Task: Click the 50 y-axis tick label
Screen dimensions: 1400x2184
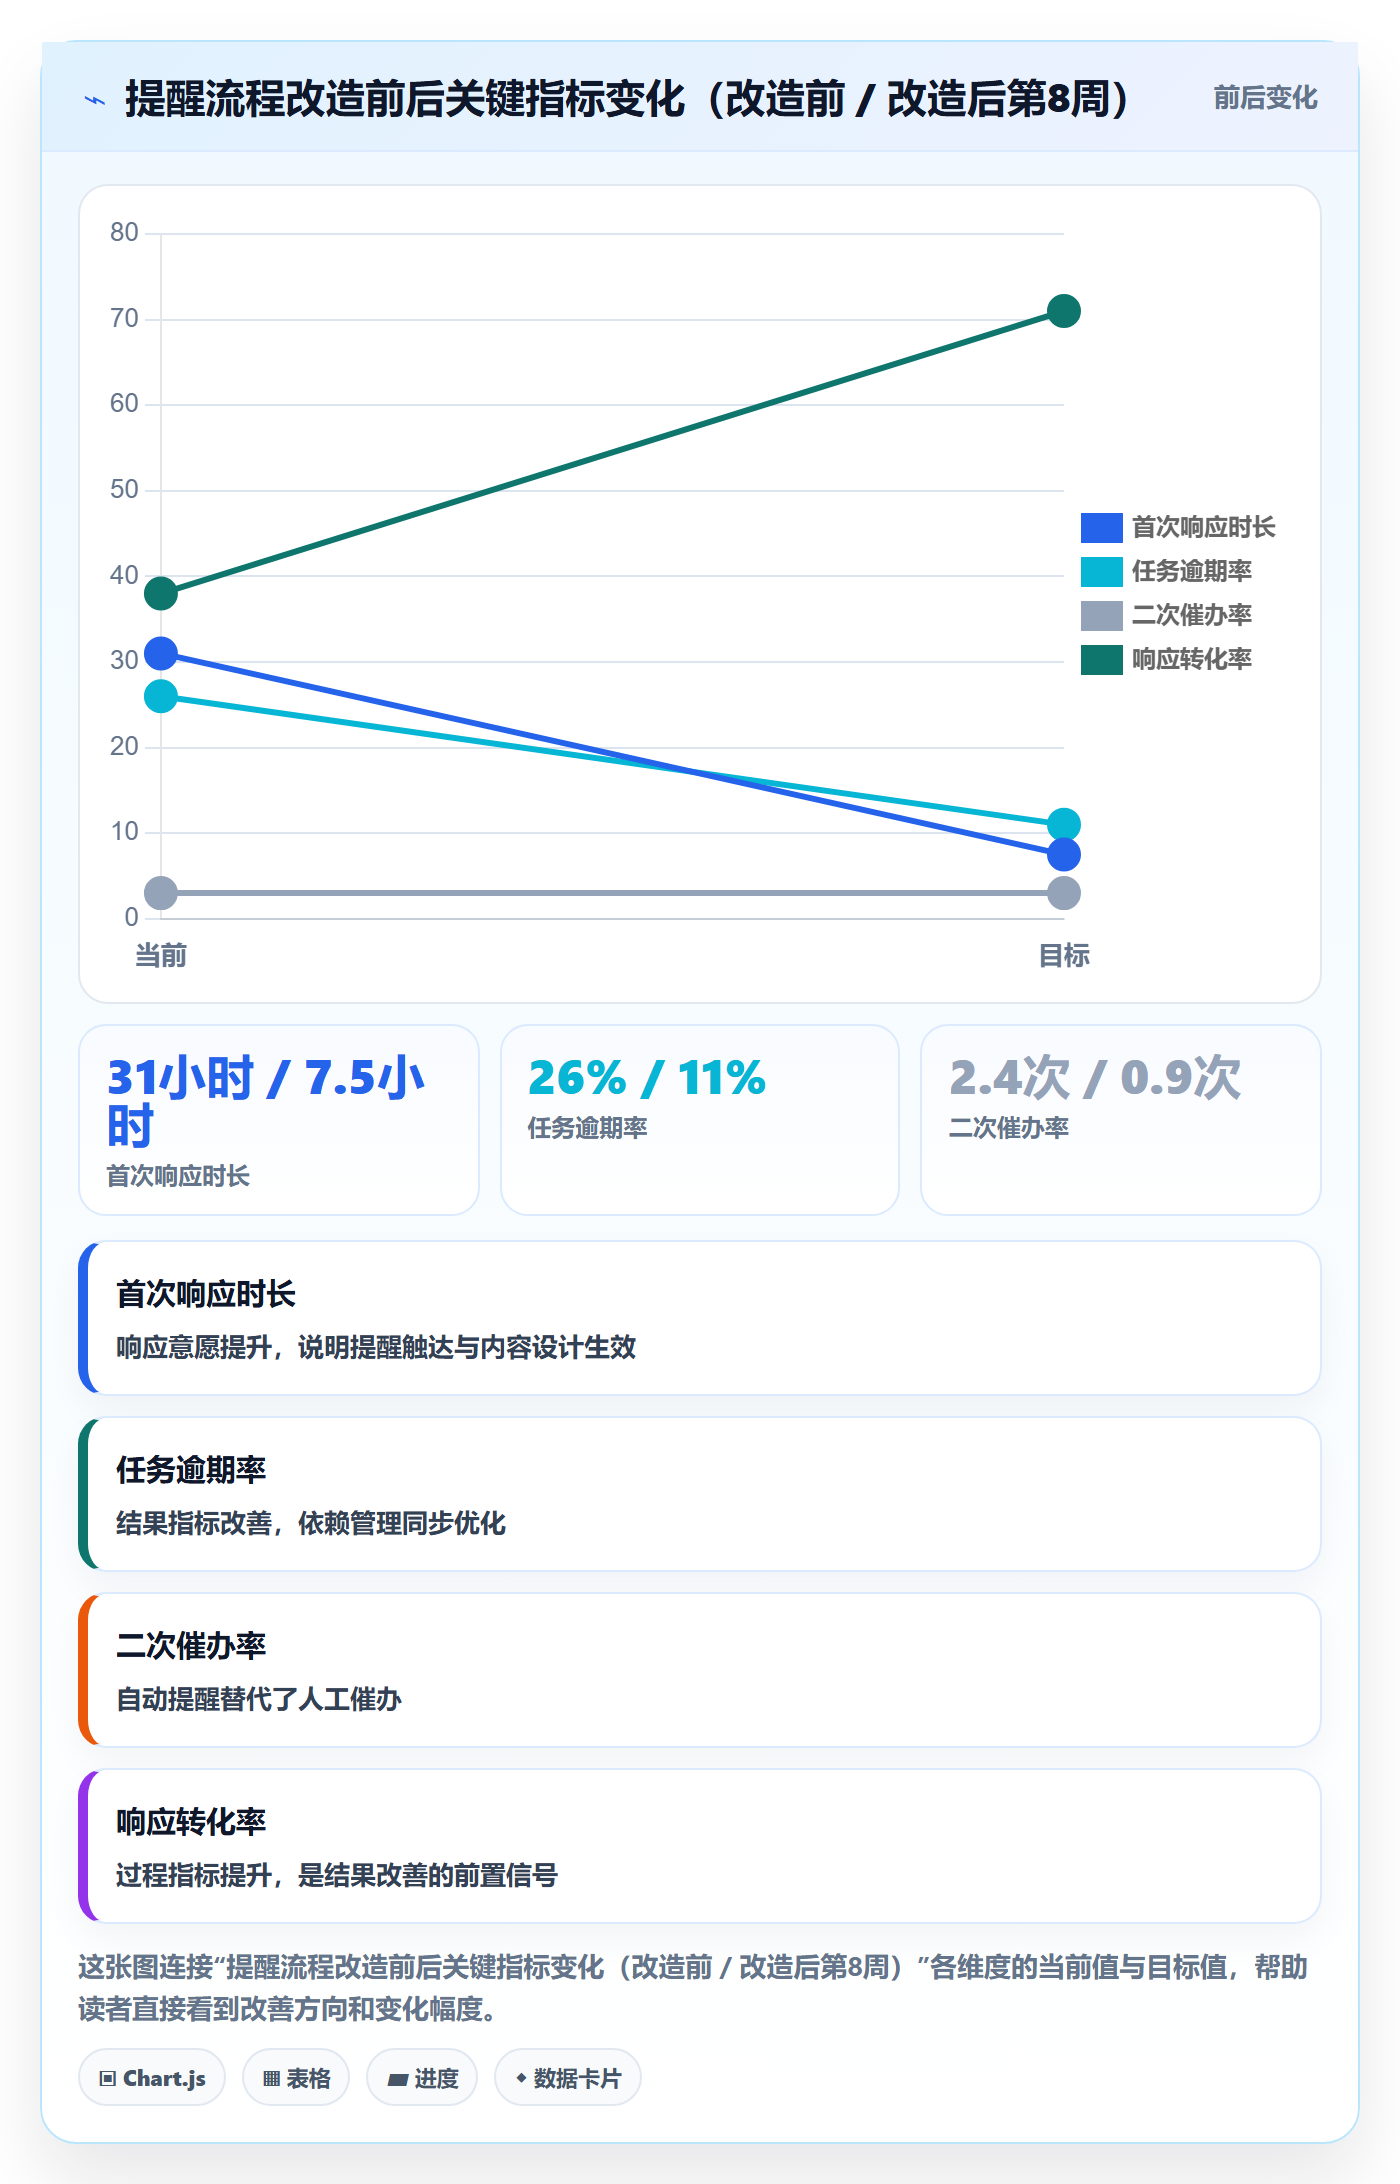Action: tap(124, 490)
